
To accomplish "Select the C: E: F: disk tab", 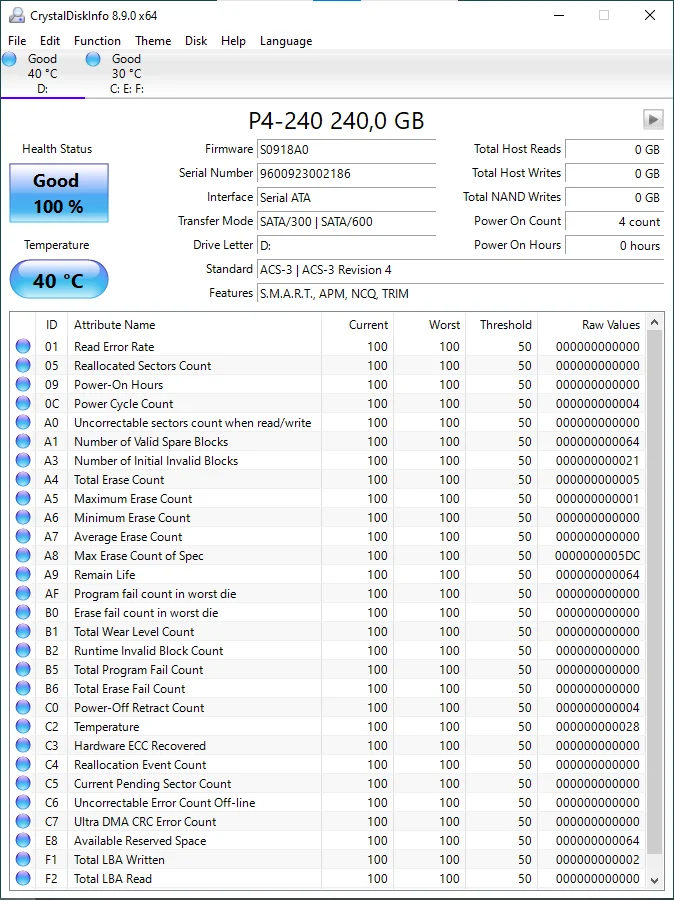I will click(127, 74).
